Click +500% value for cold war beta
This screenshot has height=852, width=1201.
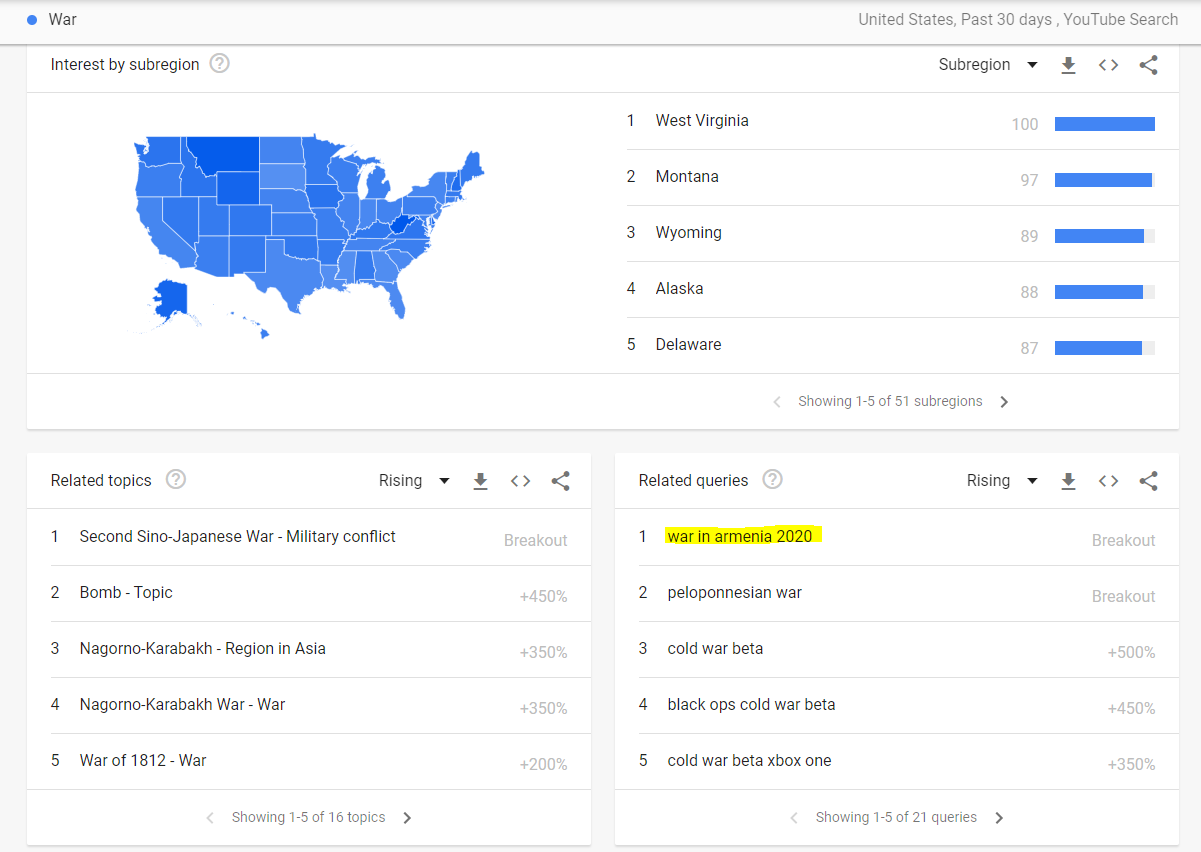tap(1131, 653)
